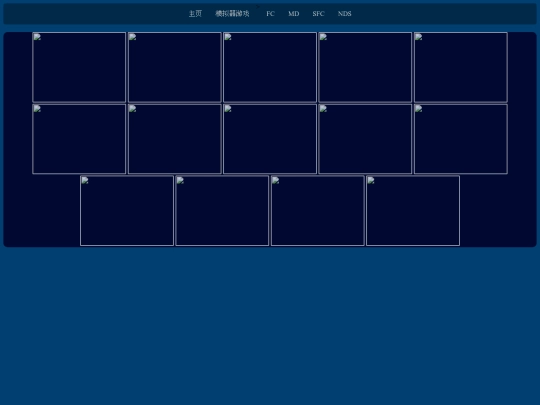Viewport: 540px width, 405px height.
Task: Select fourth thumbnail in middle row
Action: pyautogui.click(x=365, y=139)
